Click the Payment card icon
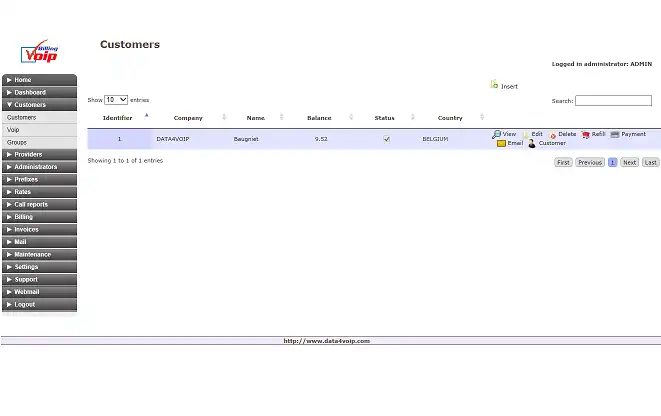The image size is (661, 416). [x=615, y=134]
